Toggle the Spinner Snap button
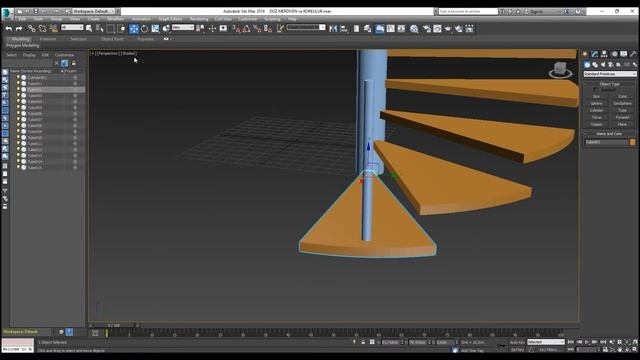The image size is (640, 360). (x=268, y=29)
